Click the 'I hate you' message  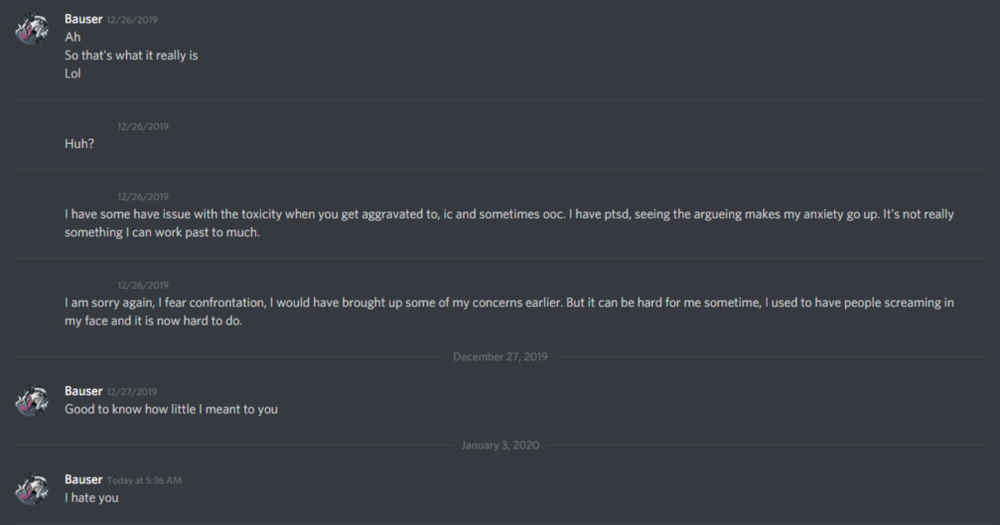point(92,497)
